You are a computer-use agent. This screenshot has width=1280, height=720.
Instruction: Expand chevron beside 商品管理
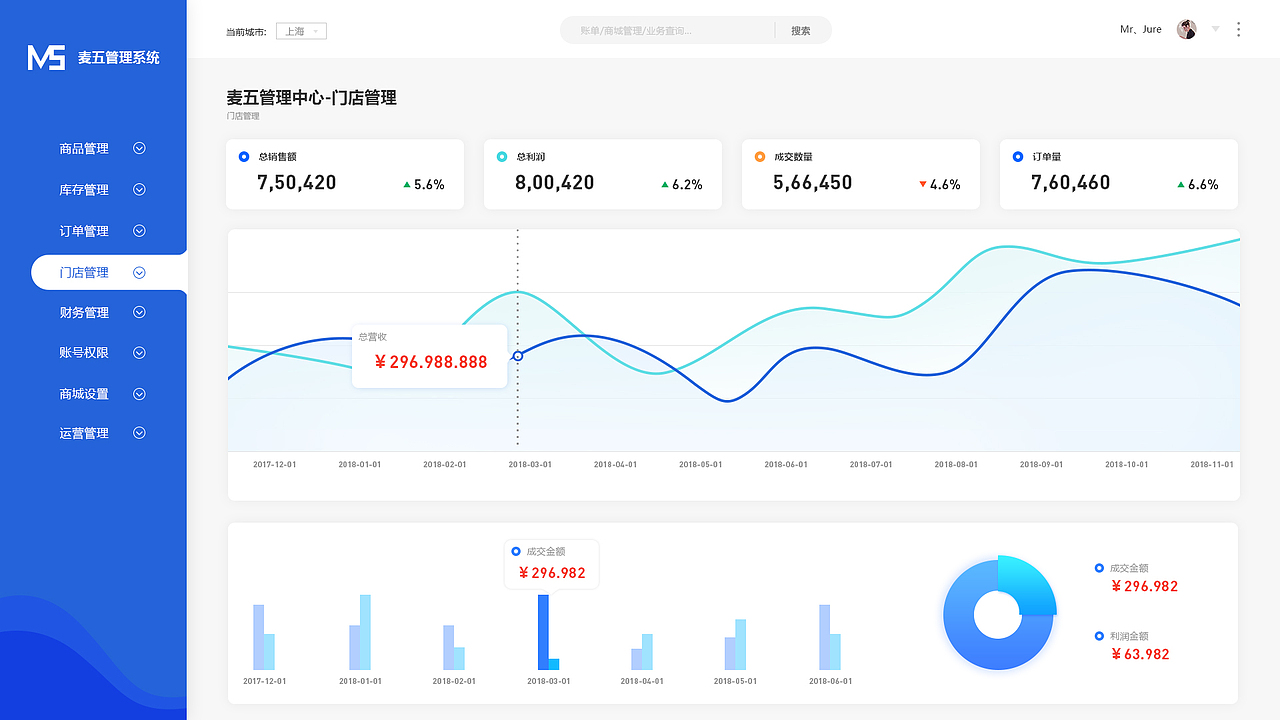click(140, 148)
